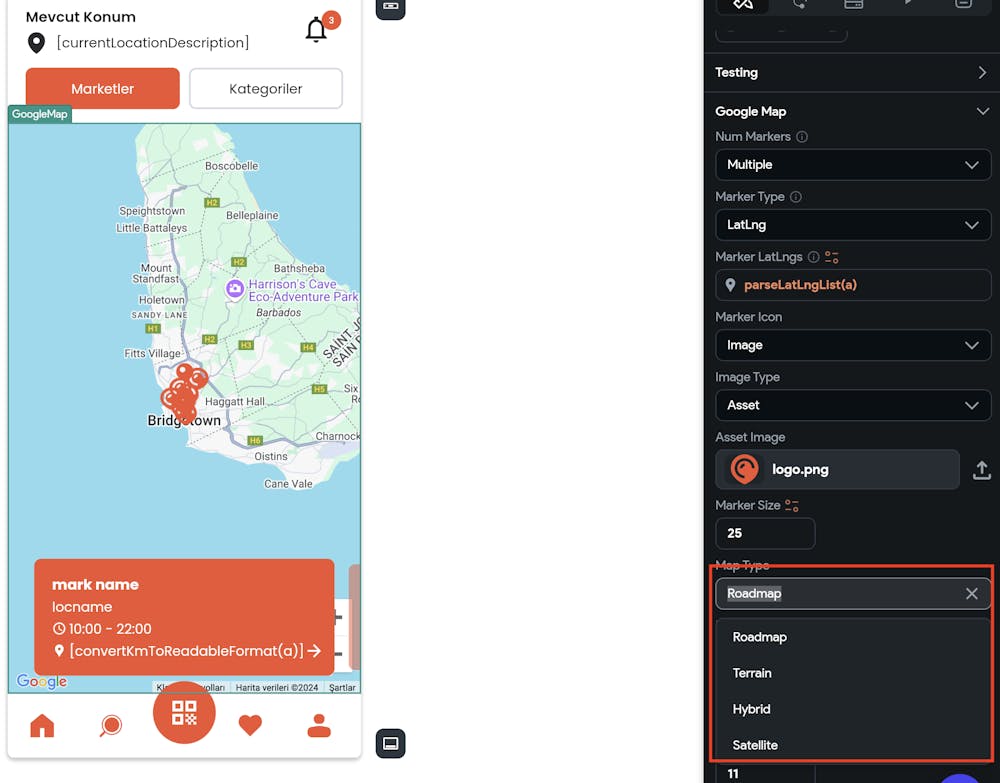
Task: Open variable settings icon beside Marker Size
Action: pos(791,506)
